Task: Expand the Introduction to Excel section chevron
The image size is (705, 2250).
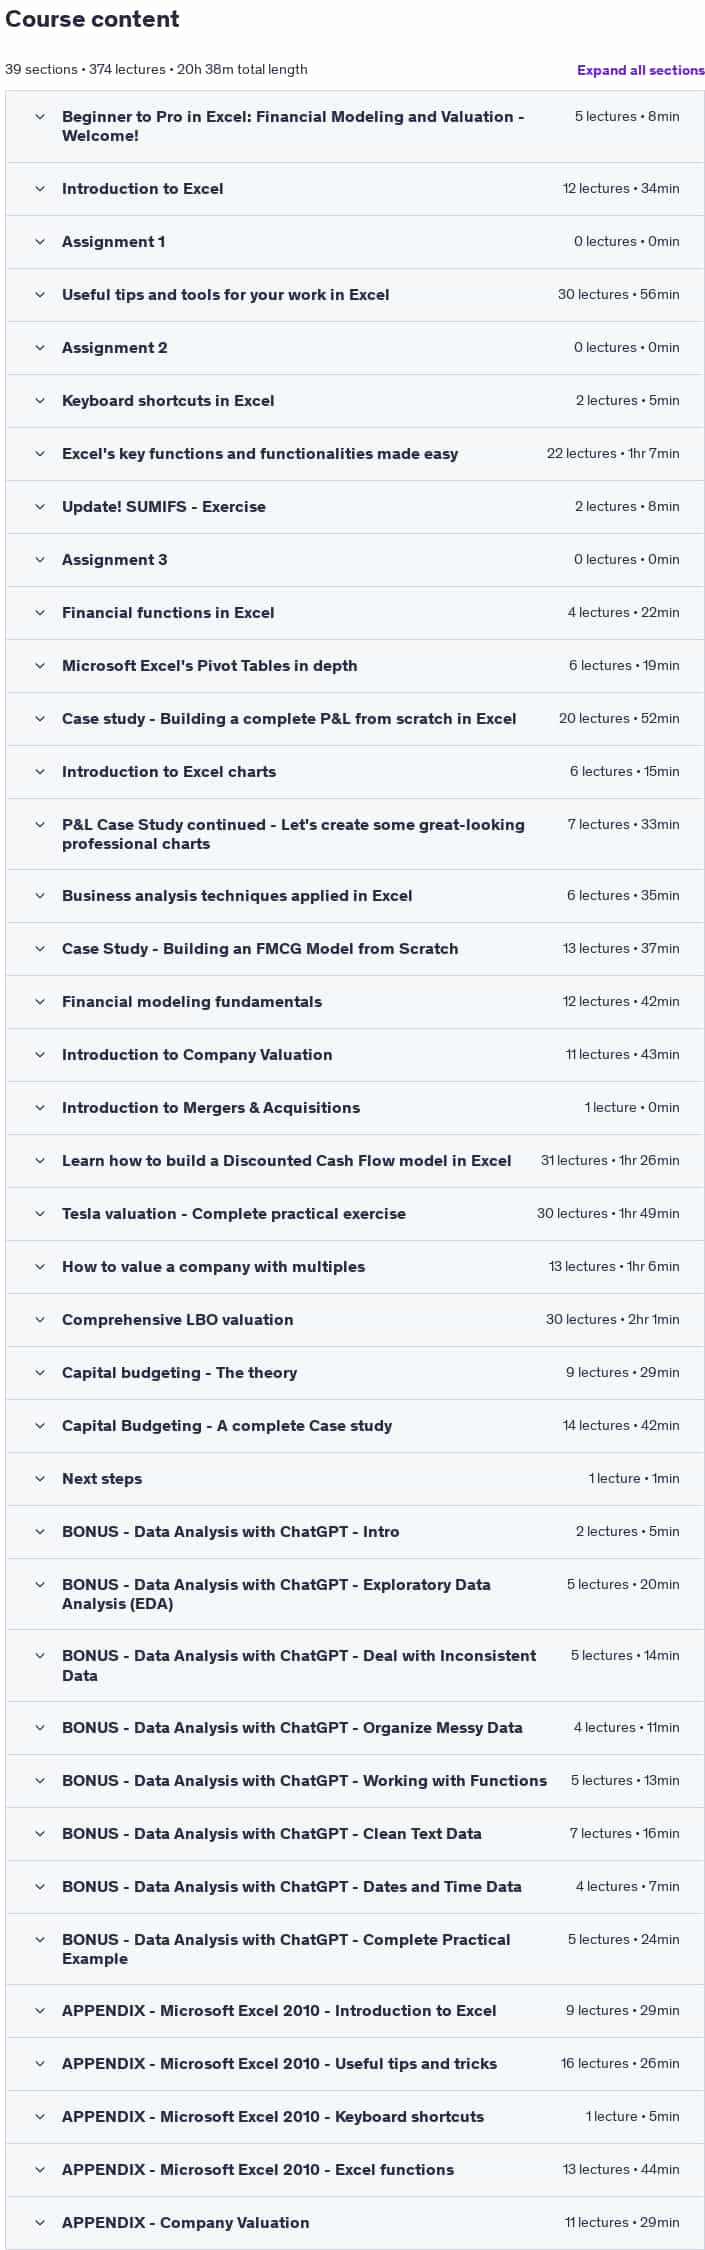Action: tap(40, 188)
